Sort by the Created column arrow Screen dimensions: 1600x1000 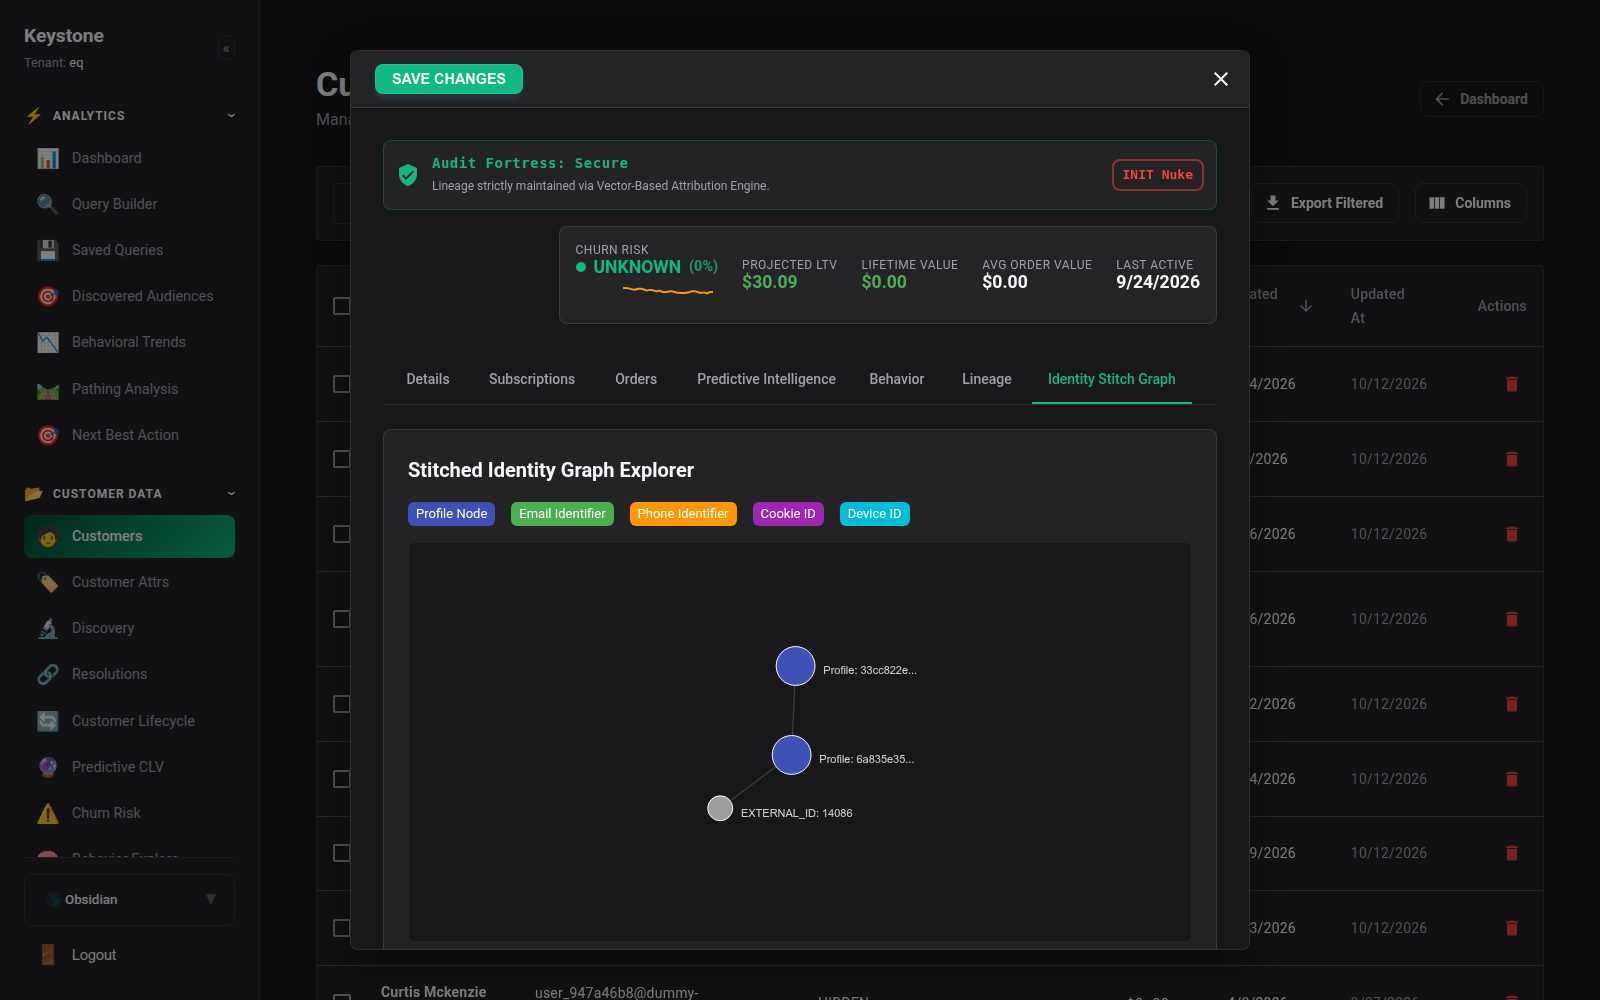[x=1306, y=306]
